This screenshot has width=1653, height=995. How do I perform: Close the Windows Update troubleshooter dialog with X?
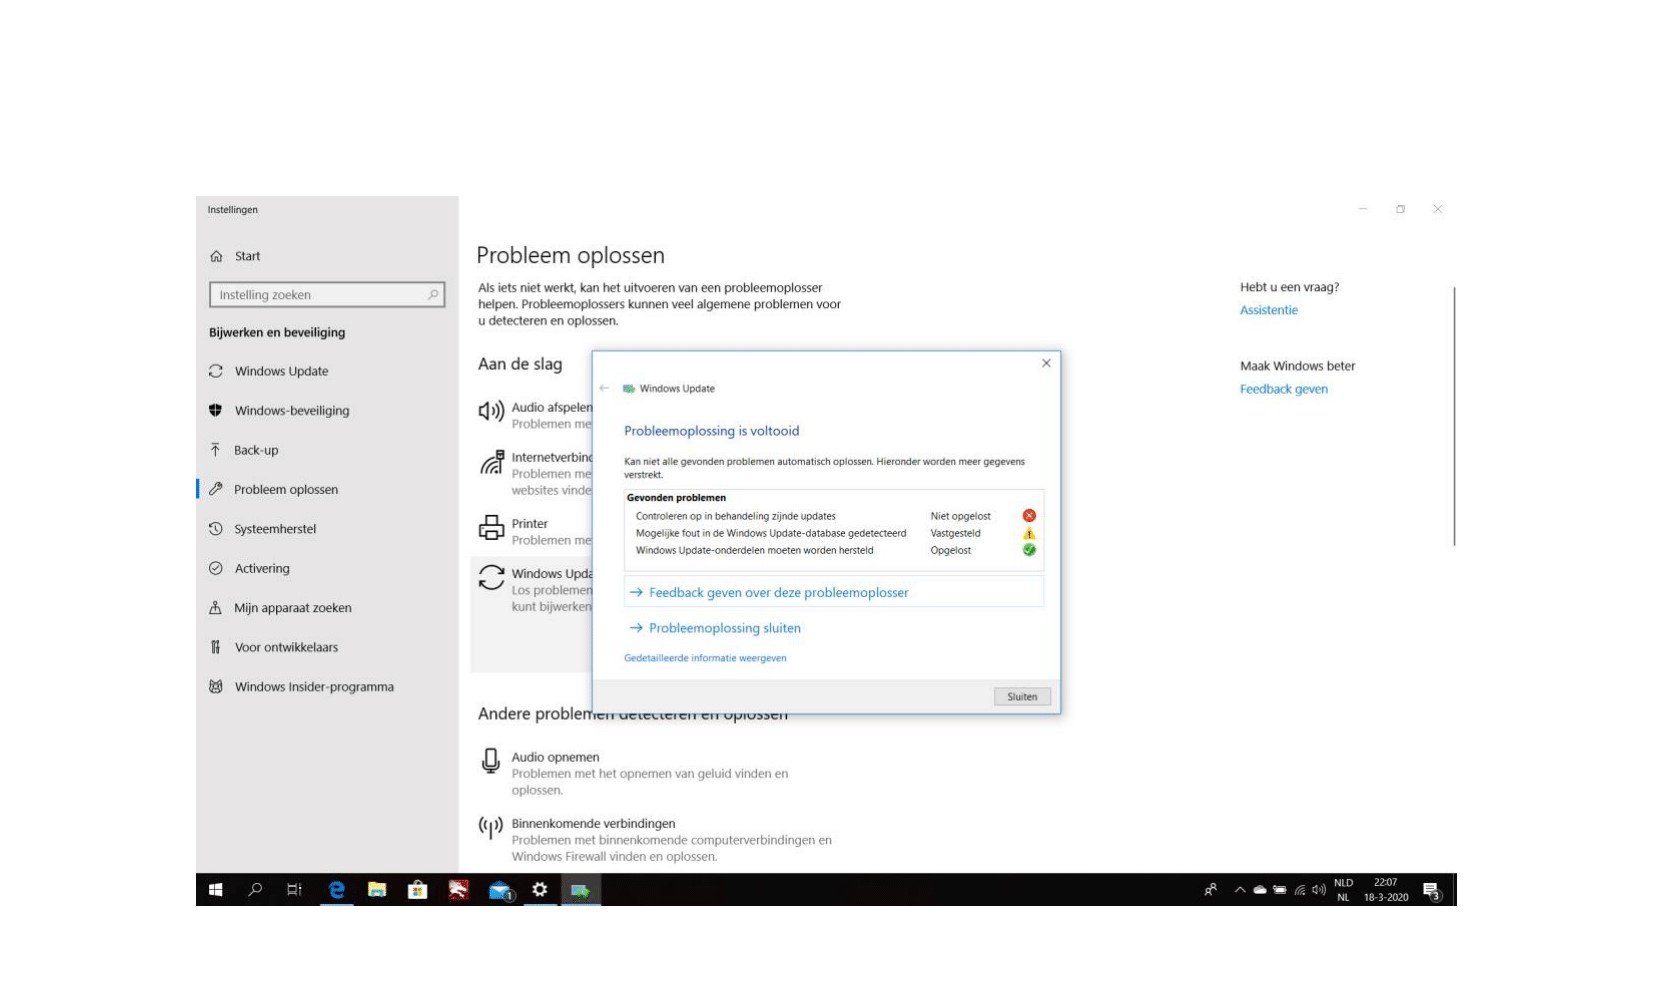point(1046,363)
